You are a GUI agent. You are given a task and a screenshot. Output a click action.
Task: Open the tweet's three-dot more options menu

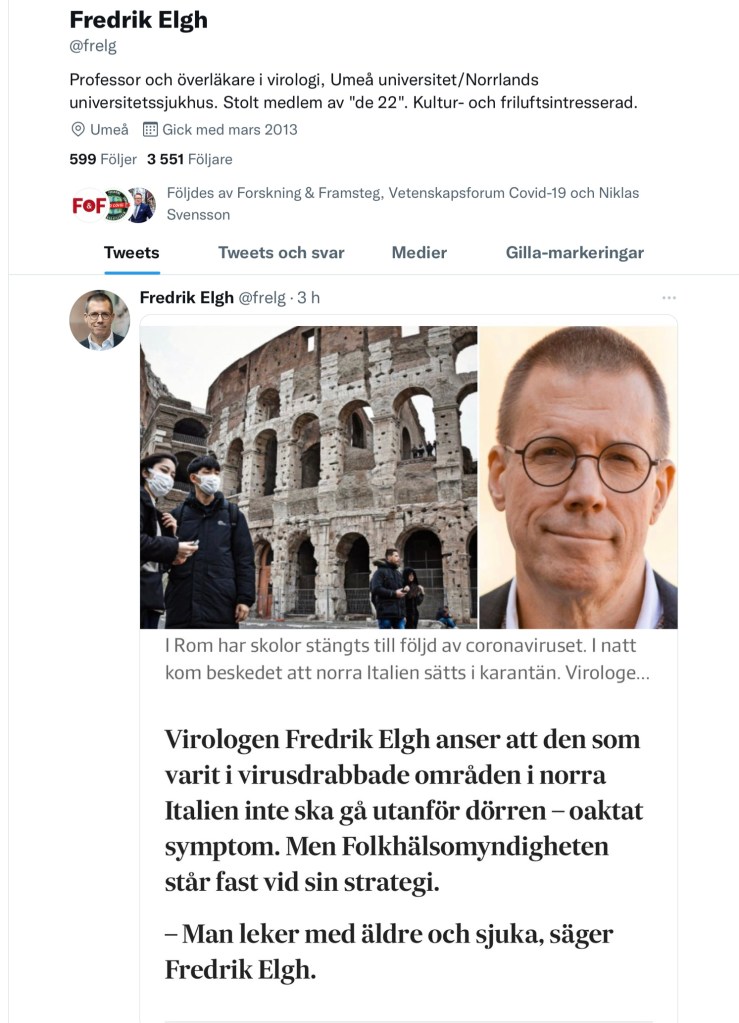pos(669,298)
